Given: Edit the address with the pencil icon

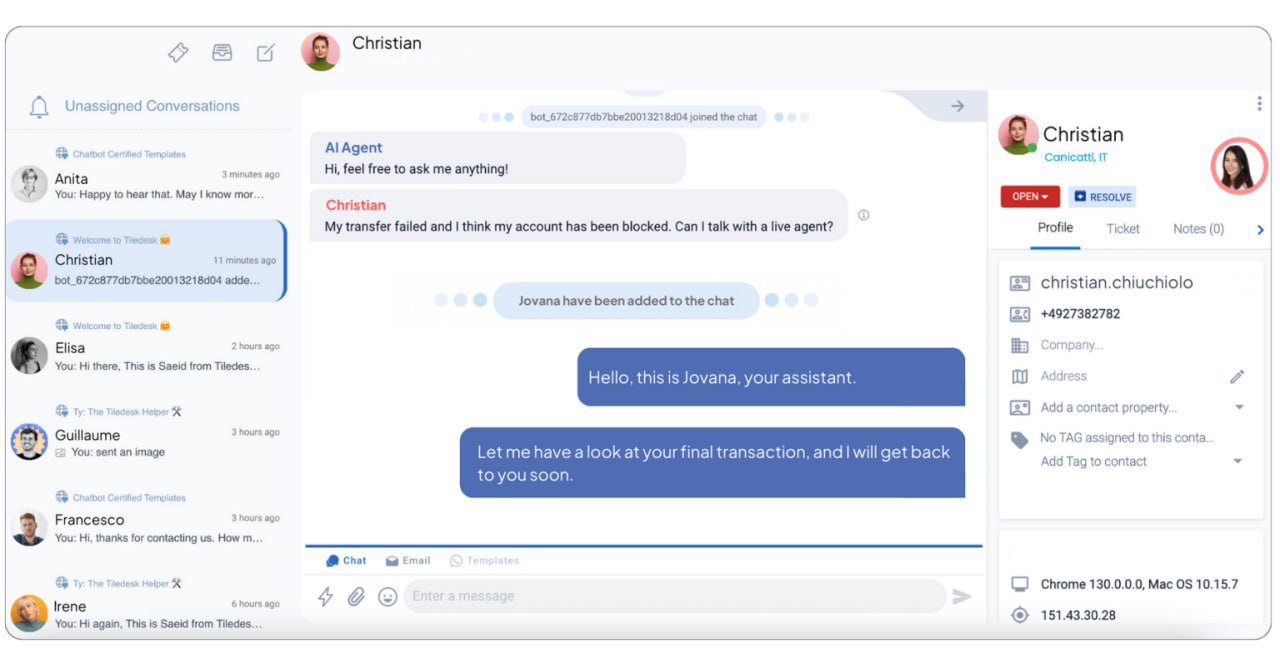Looking at the screenshot, I should coord(1237,377).
